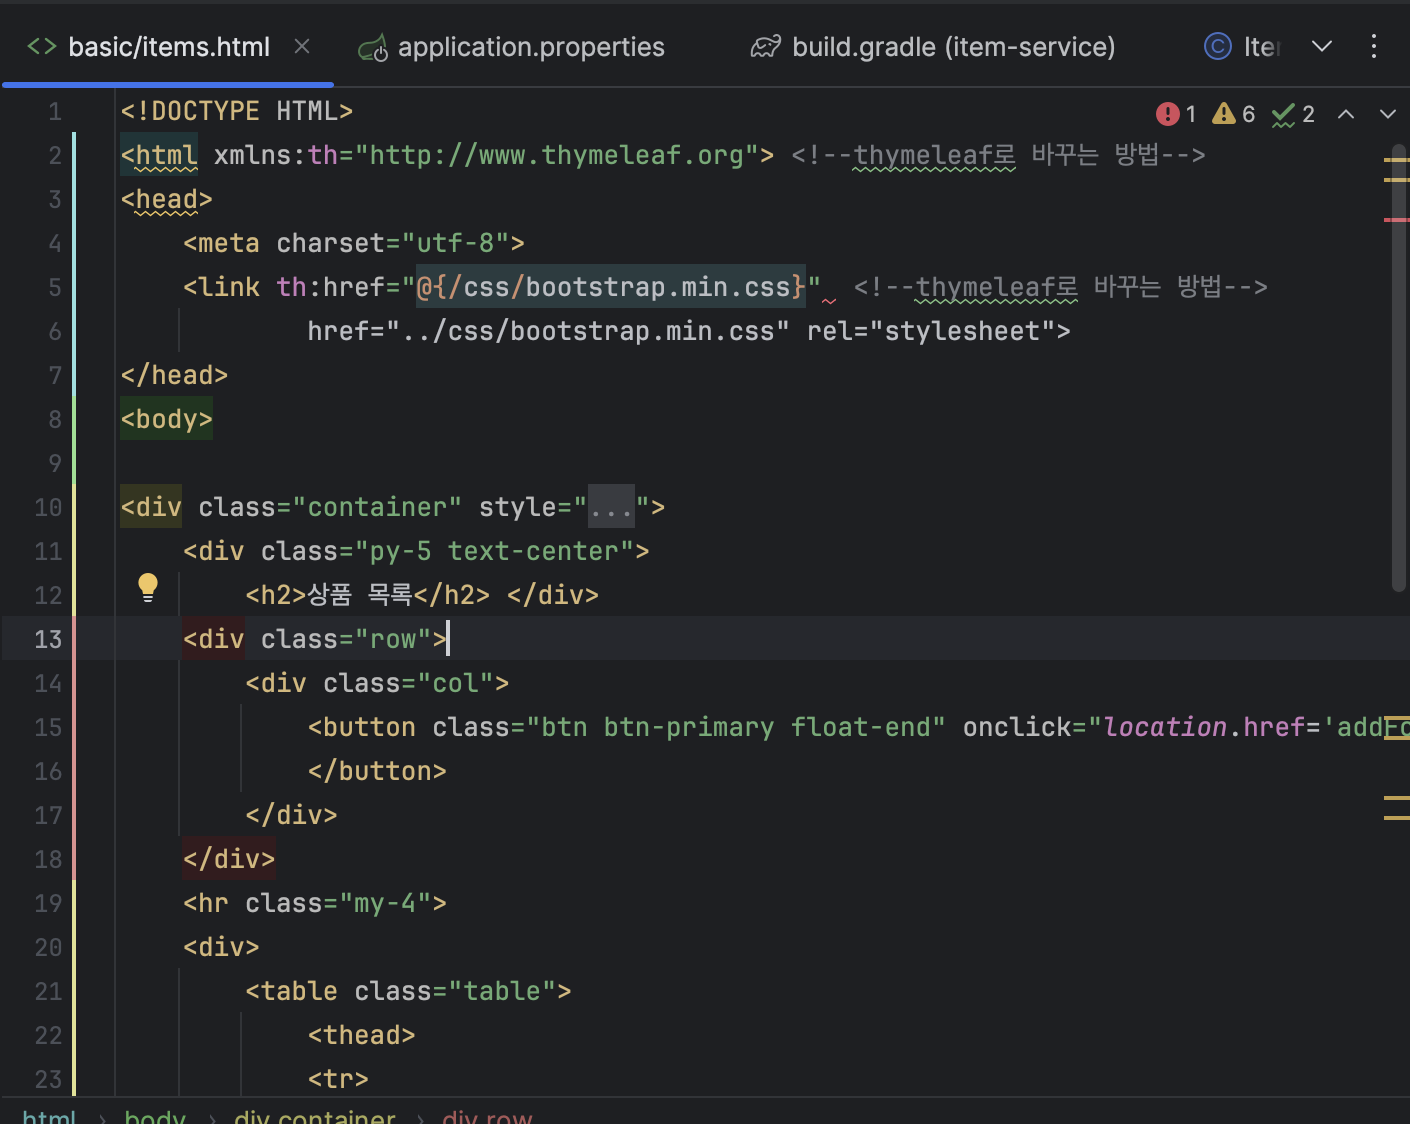Click the Spring leaf icon on application.properties tab
Viewport: 1410px width, 1124px height.
(x=373, y=47)
